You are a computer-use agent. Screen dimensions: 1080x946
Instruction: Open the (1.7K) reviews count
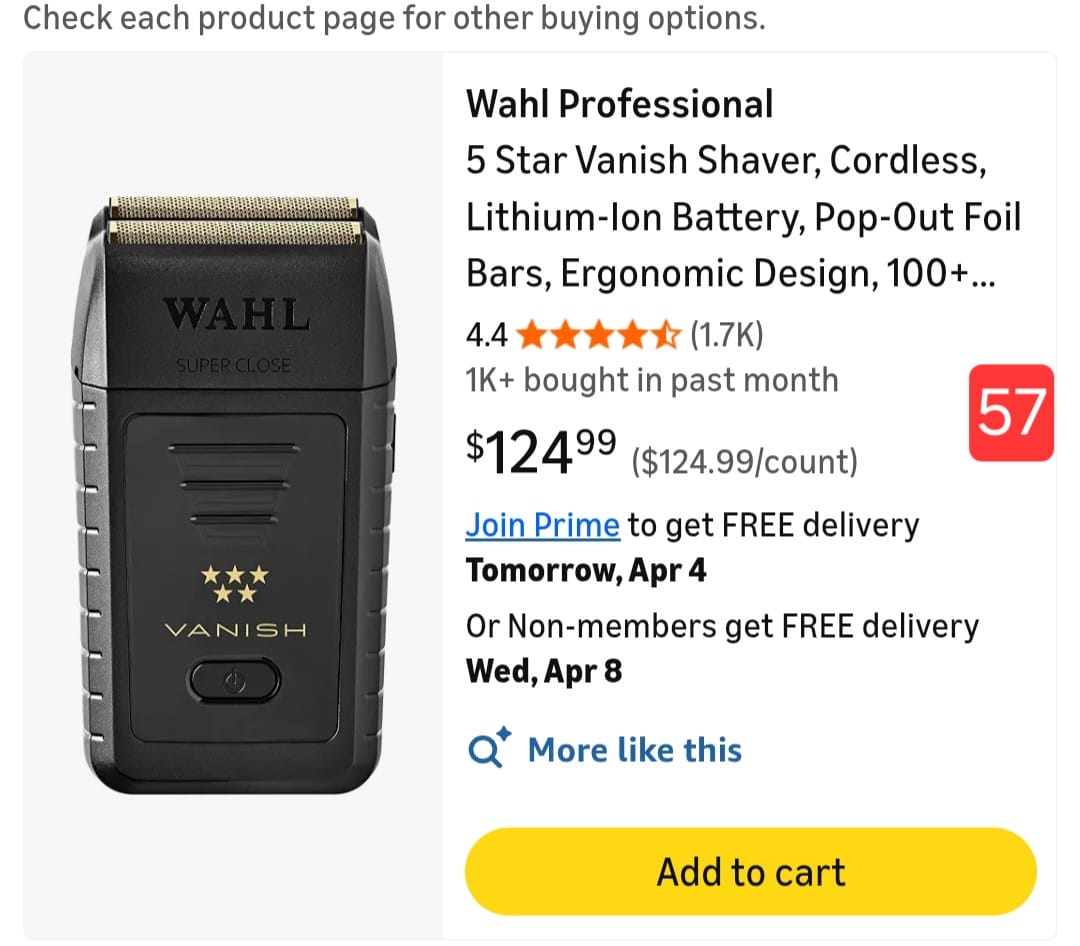click(727, 335)
